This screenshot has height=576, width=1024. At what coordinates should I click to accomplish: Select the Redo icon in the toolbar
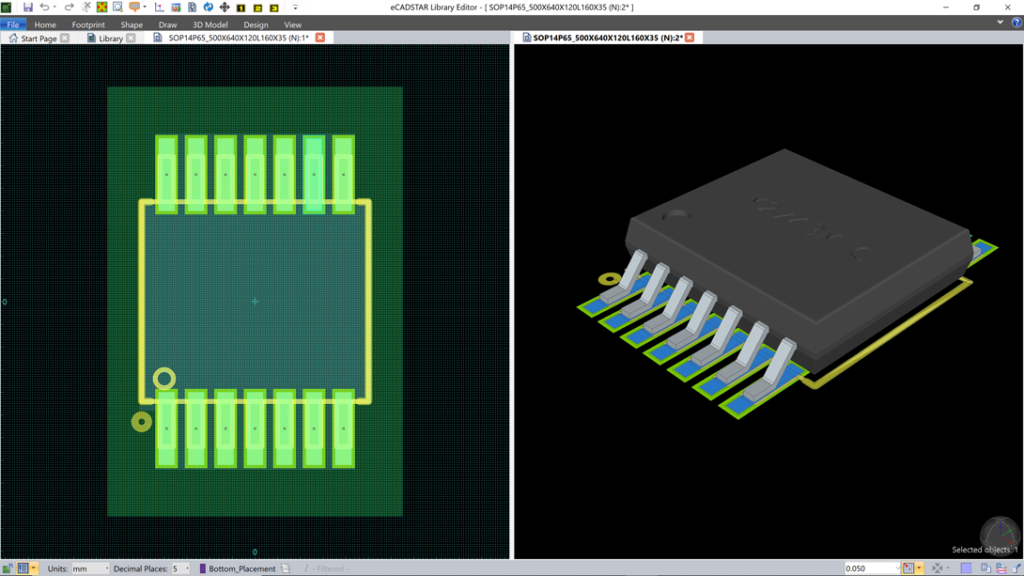69,8
